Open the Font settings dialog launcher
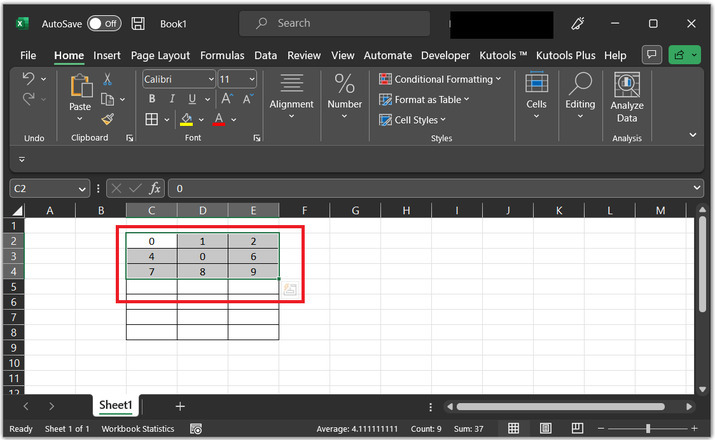This screenshot has height=440, width=715. pos(257,138)
